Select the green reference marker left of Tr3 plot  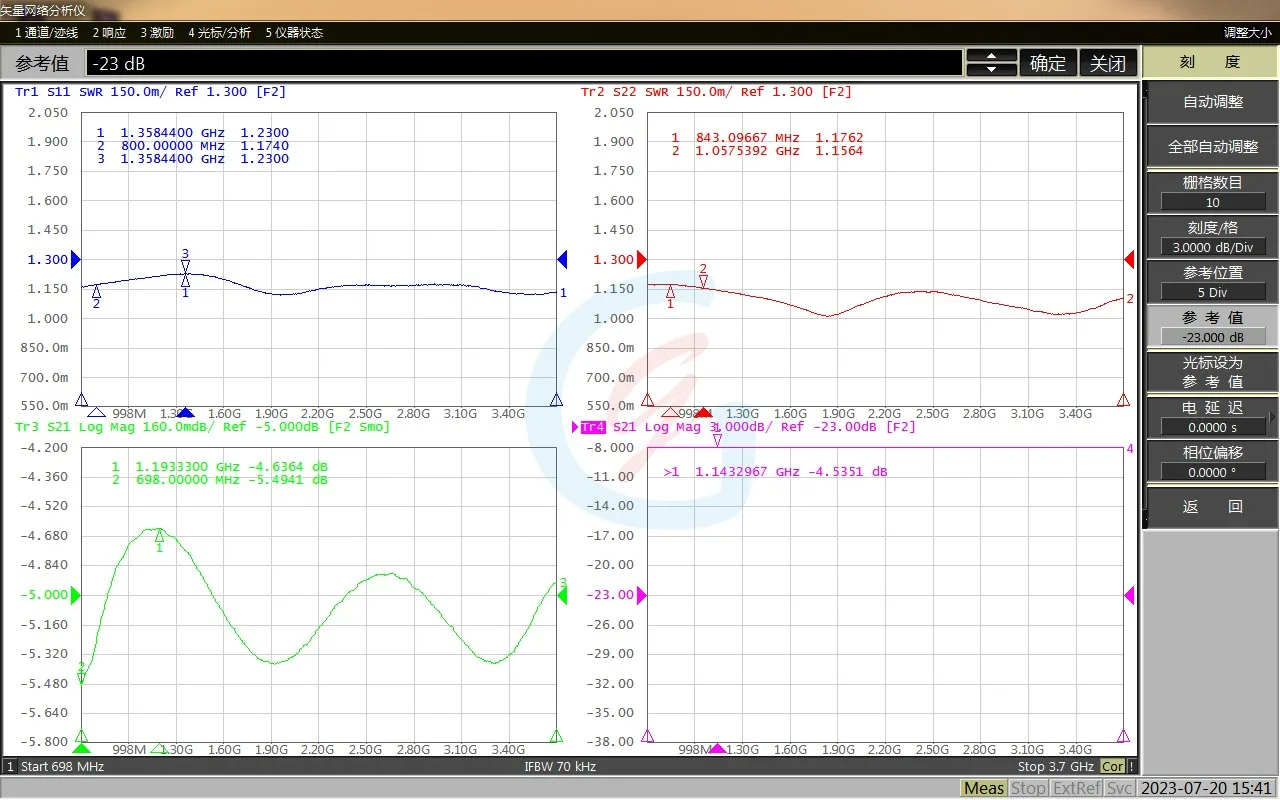click(75, 595)
